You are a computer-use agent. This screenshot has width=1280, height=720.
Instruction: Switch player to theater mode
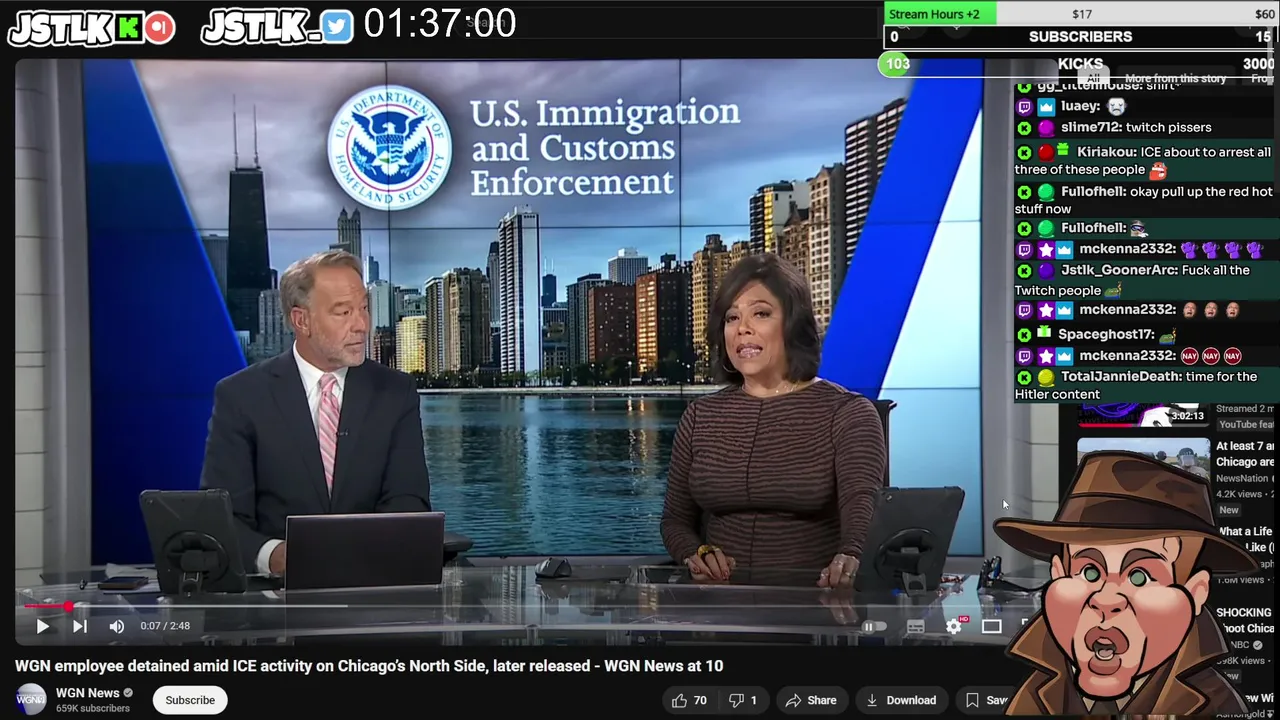pyautogui.click(x=991, y=626)
